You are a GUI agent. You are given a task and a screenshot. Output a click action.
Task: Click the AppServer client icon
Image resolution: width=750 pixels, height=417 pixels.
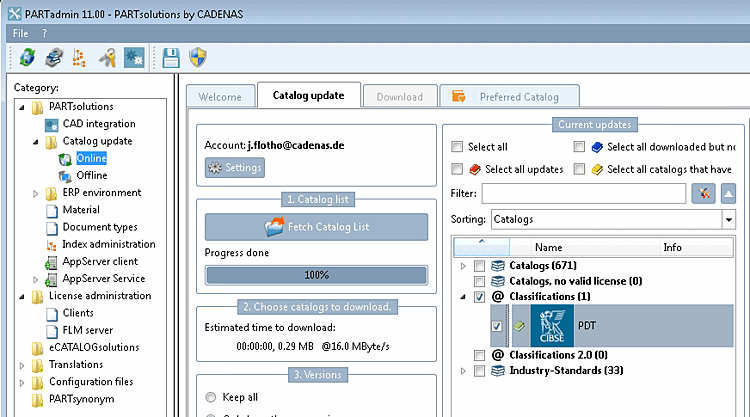point(51,263)
